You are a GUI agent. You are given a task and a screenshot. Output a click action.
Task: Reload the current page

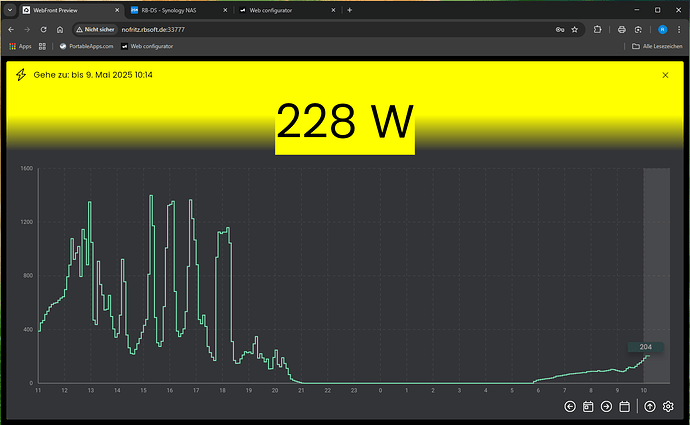tap(44, 29)
